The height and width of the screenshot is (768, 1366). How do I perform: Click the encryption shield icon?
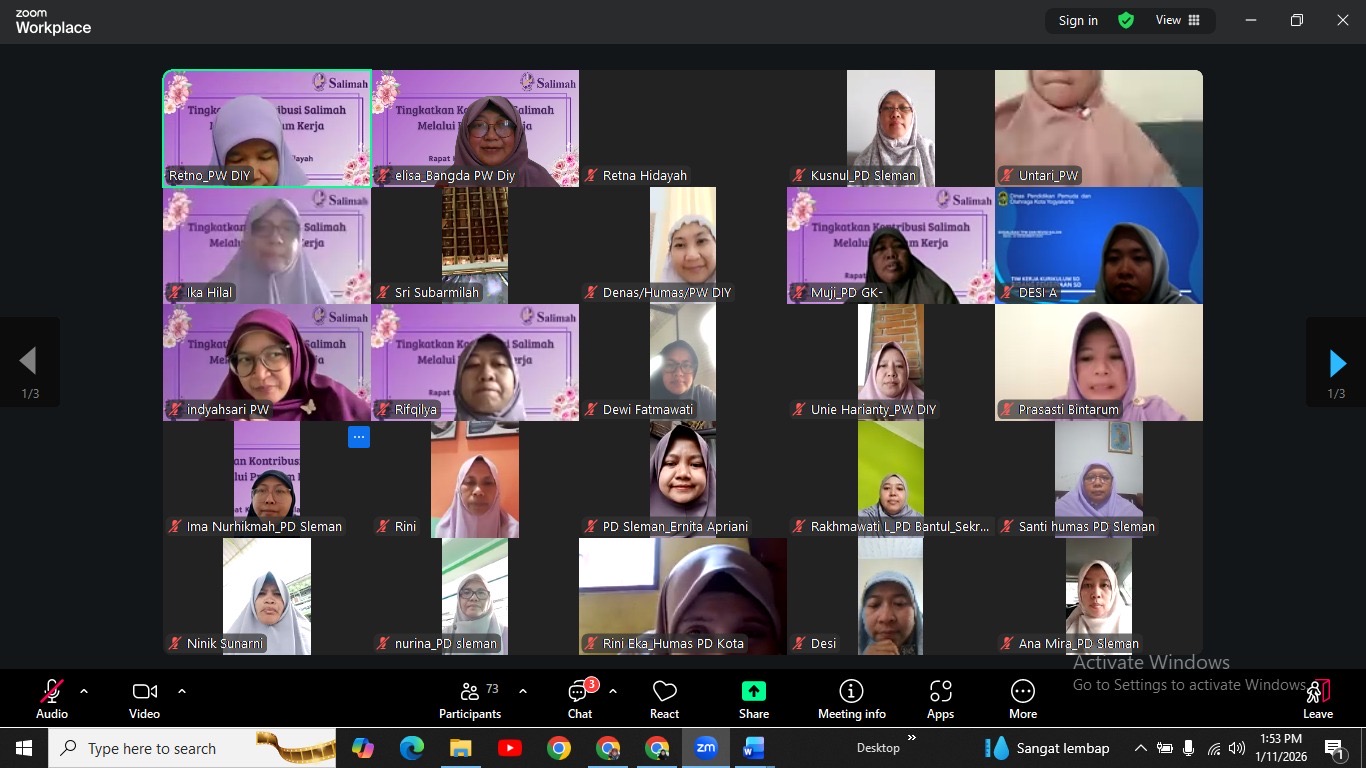(1126, 20)
